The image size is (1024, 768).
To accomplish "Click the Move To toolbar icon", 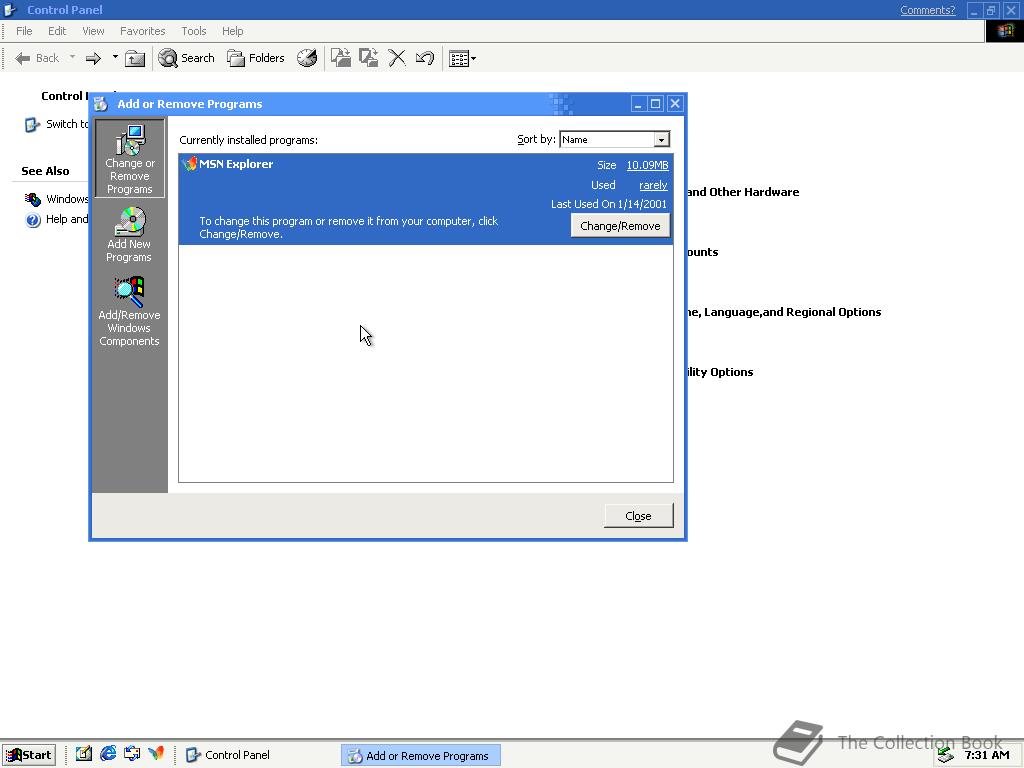I will click(341, 58).
